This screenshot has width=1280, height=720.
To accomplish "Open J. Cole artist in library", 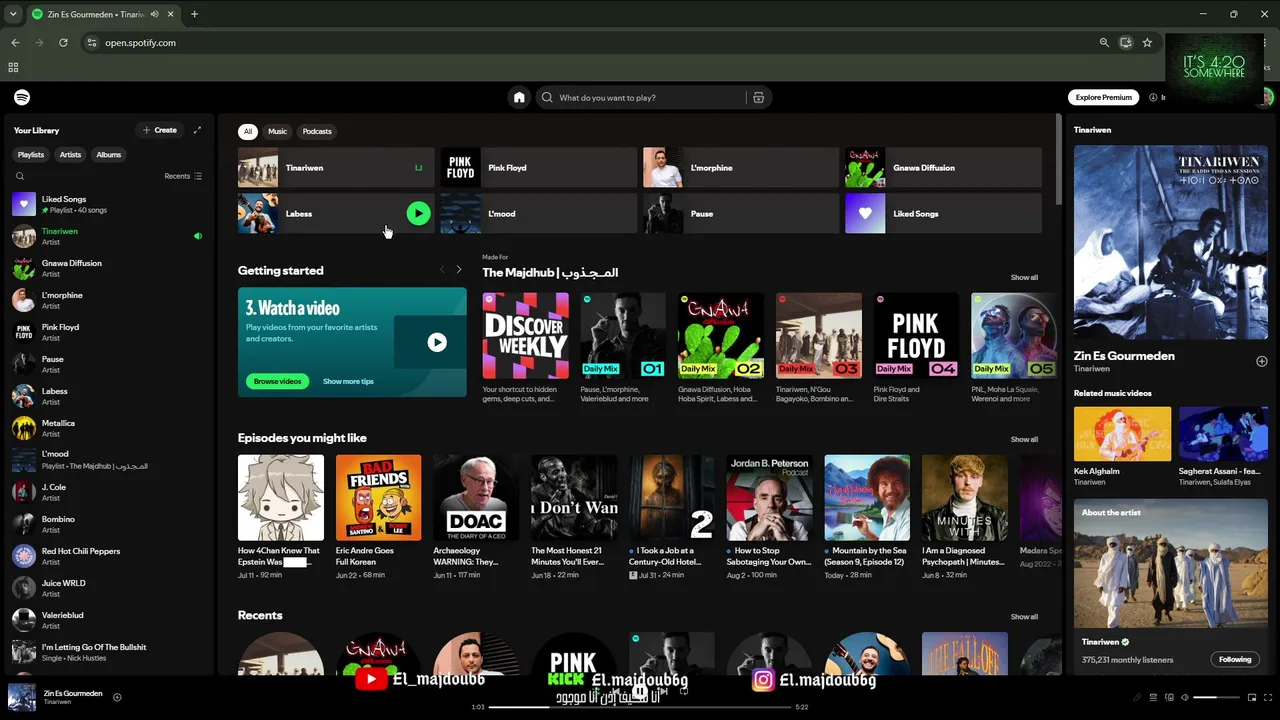I will [x=107, y=492].
